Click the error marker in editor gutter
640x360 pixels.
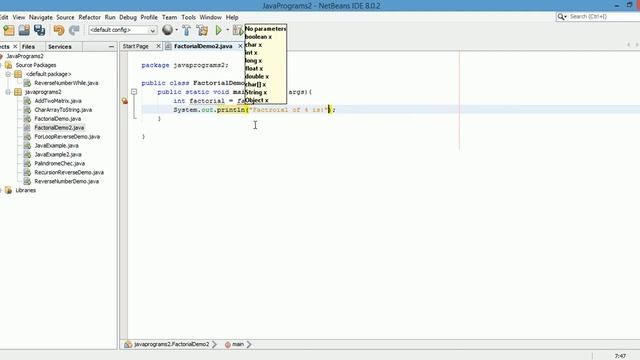click(x=124, y=101)
